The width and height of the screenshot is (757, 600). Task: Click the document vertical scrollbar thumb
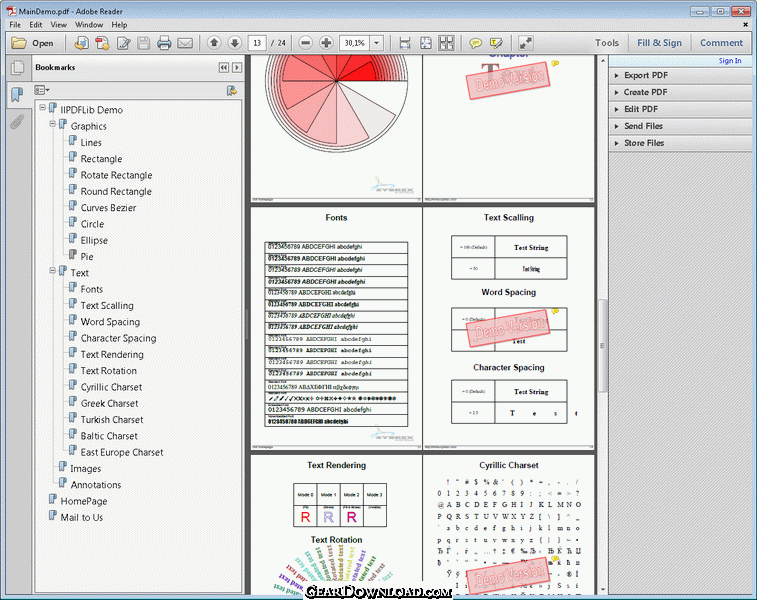[x=602, y=346]
